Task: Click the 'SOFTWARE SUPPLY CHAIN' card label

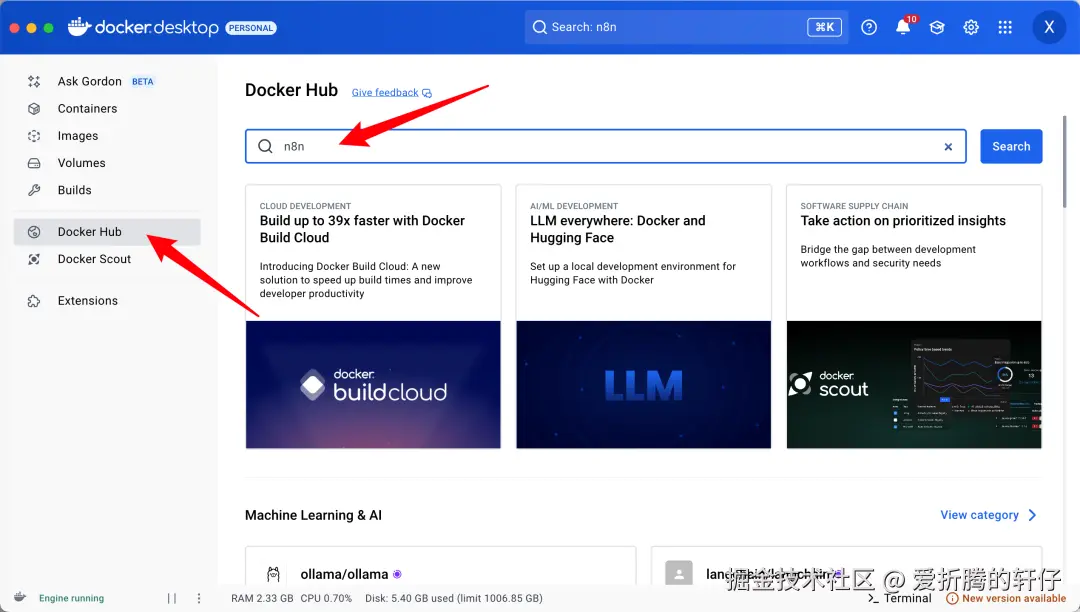Action: [854, 206]
